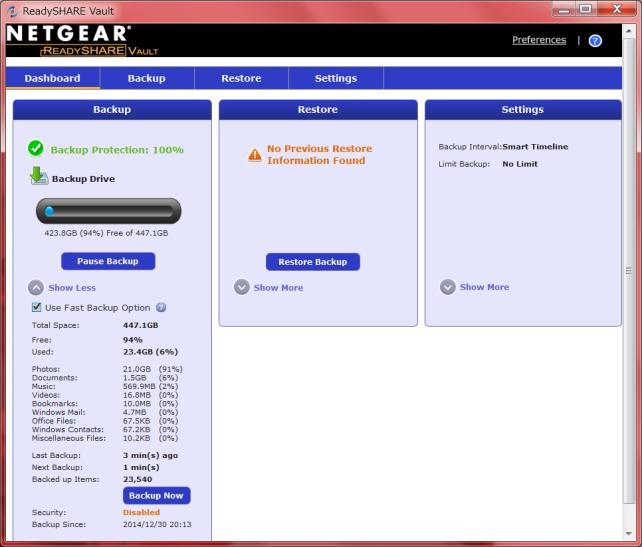Open the Settings tab

pyautogui.click(x=336, y=78)
